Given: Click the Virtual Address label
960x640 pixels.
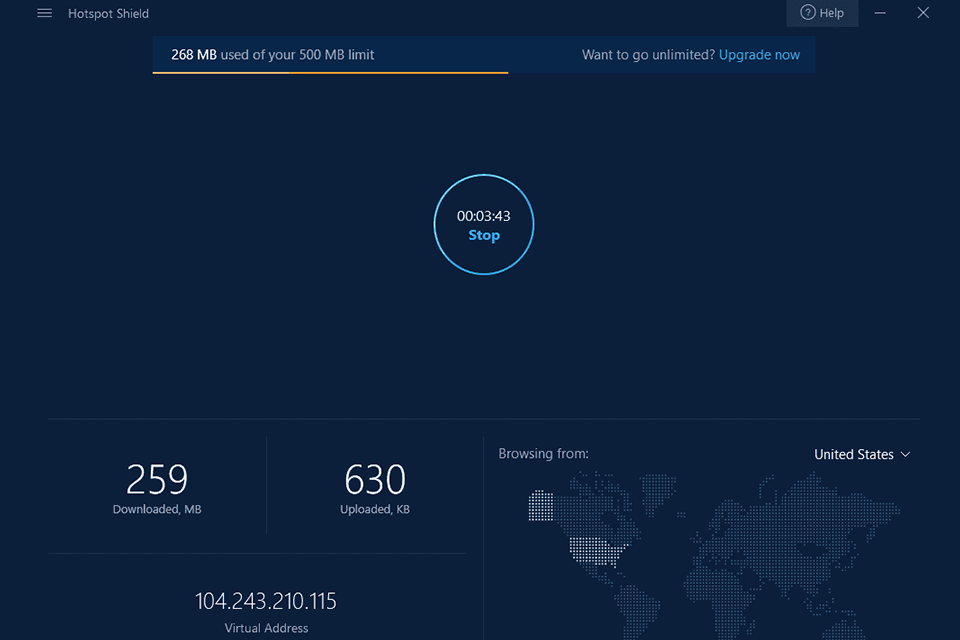Looking at the screenshot, I should 266,628.
